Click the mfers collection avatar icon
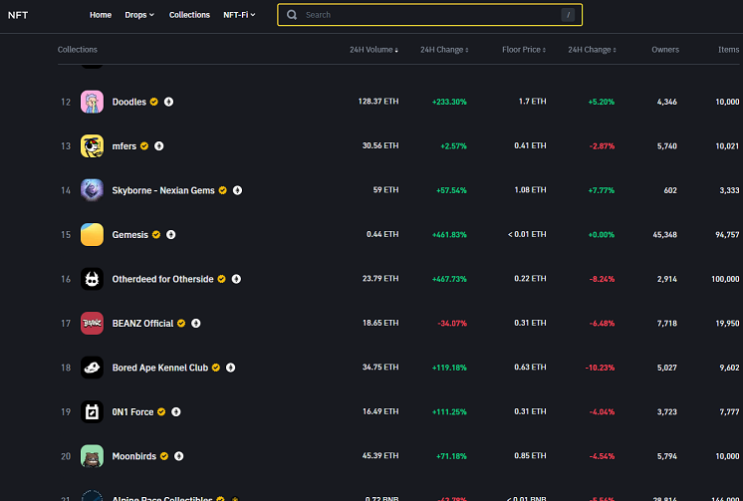This screenshot has width=743, height=501. (x=92, y=146)
